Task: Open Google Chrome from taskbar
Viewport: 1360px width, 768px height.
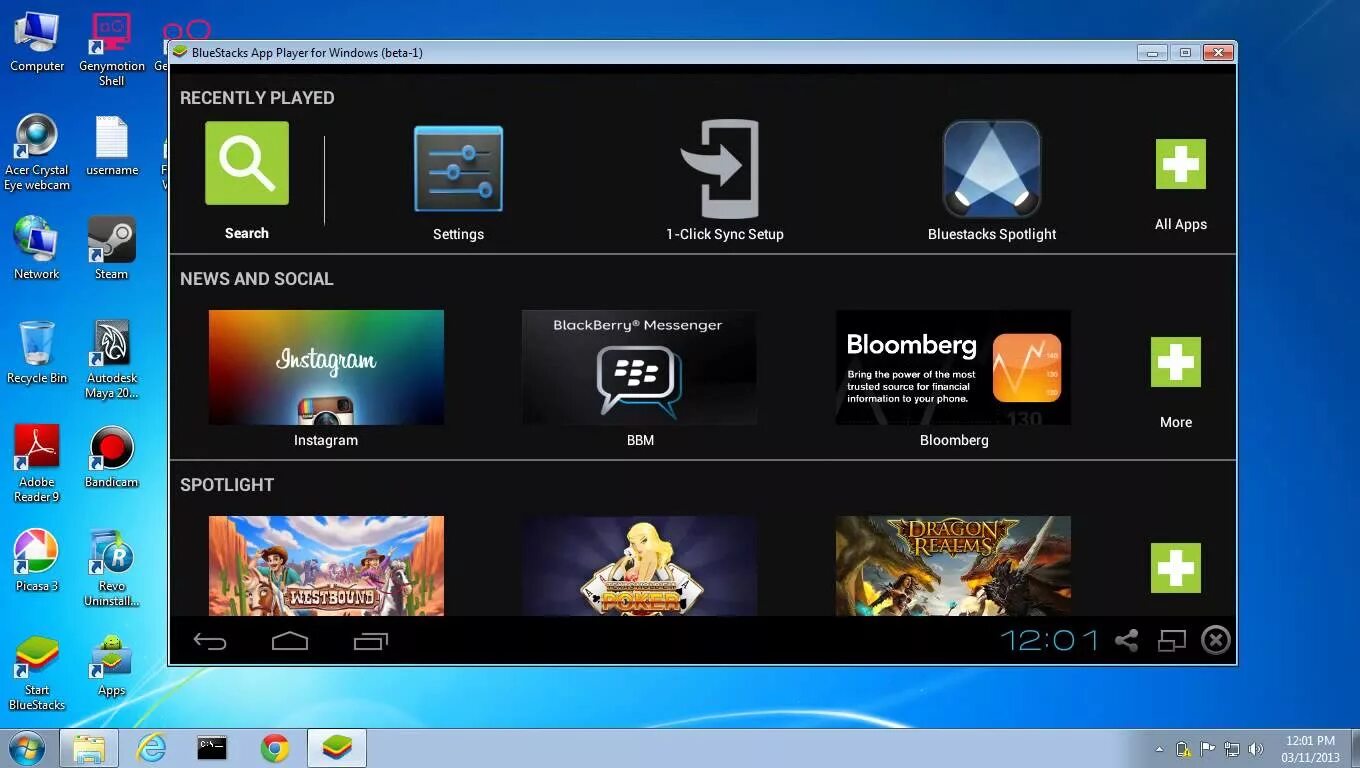Action: point(275,748)
